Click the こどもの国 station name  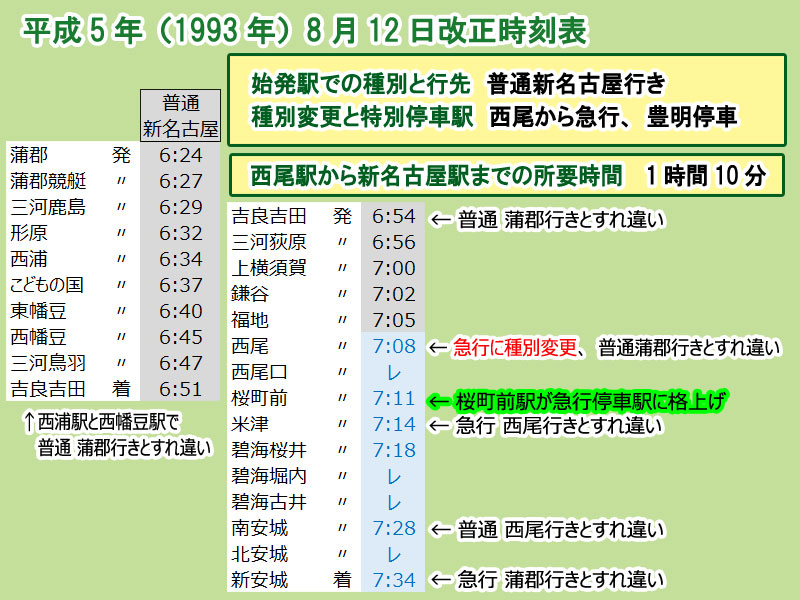[47, 285]
